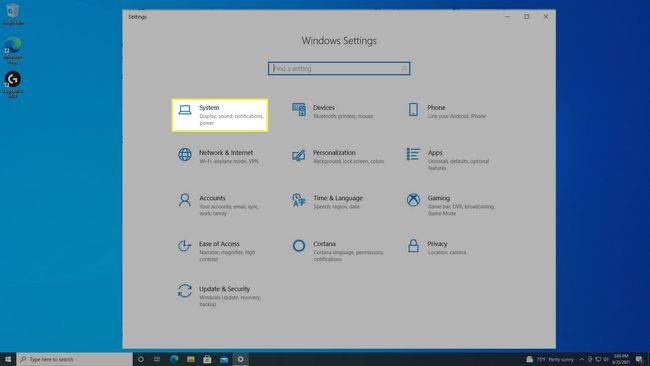Open Microsoft Store from the taskbar
Image resolution: width=650 pixels, height=366 pixels.
207,359
